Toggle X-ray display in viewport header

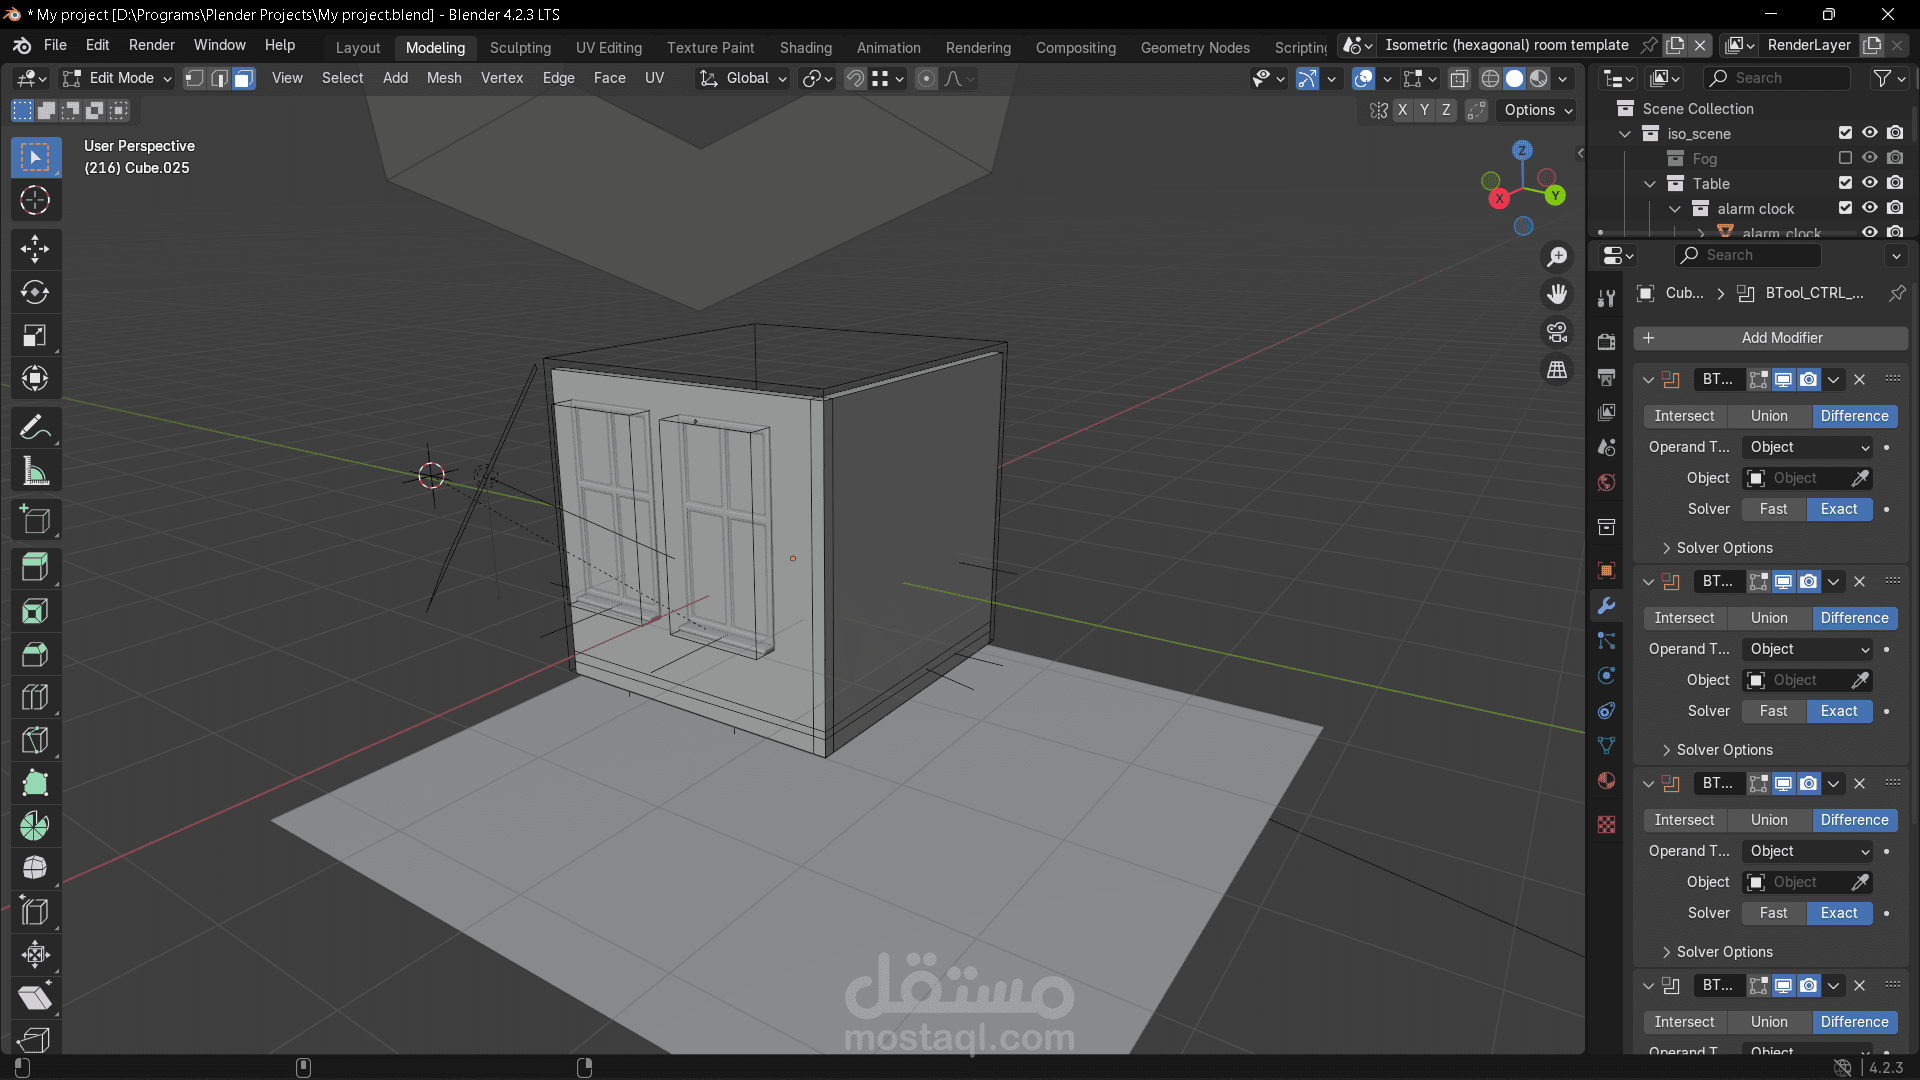(x=1460, y=79)
